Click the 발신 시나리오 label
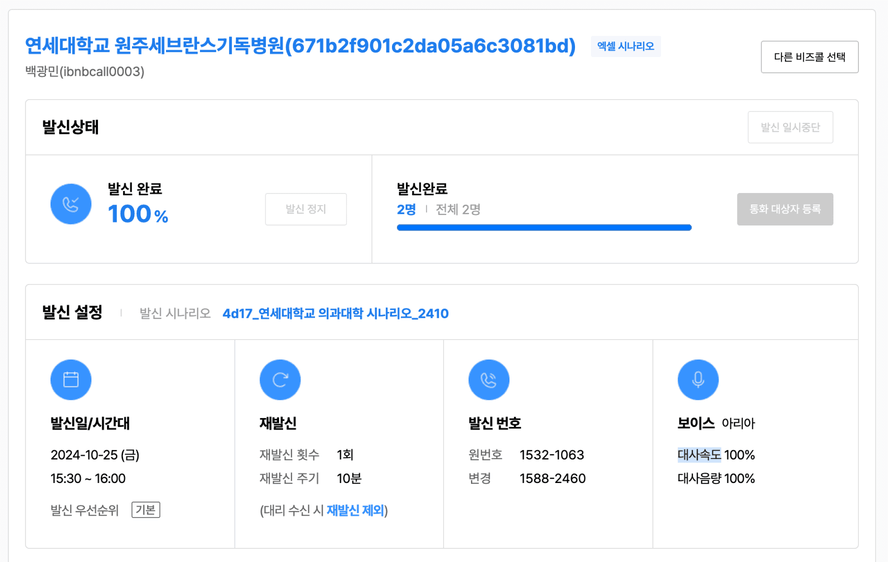The image size is (888, 562). 174,313
